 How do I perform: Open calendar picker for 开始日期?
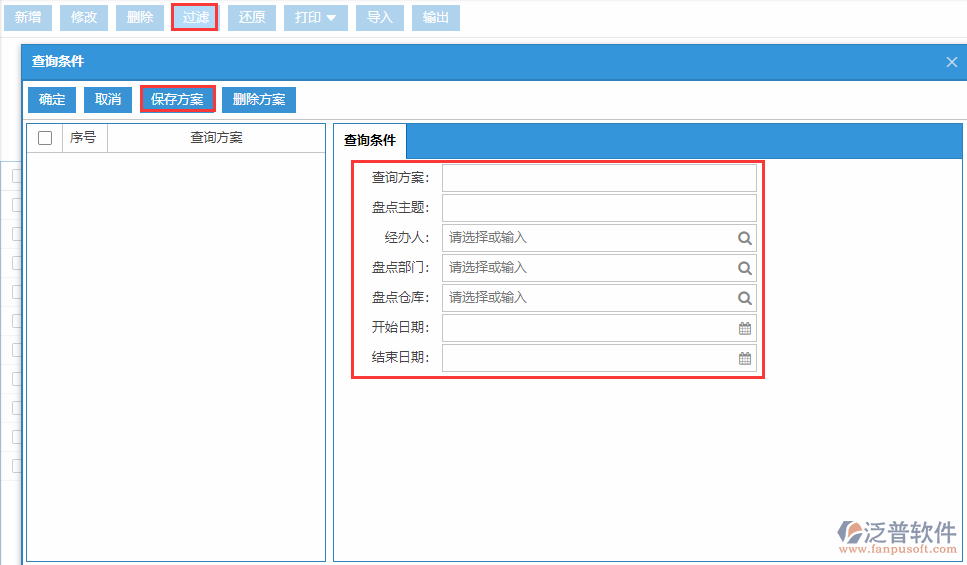[745, 328]
